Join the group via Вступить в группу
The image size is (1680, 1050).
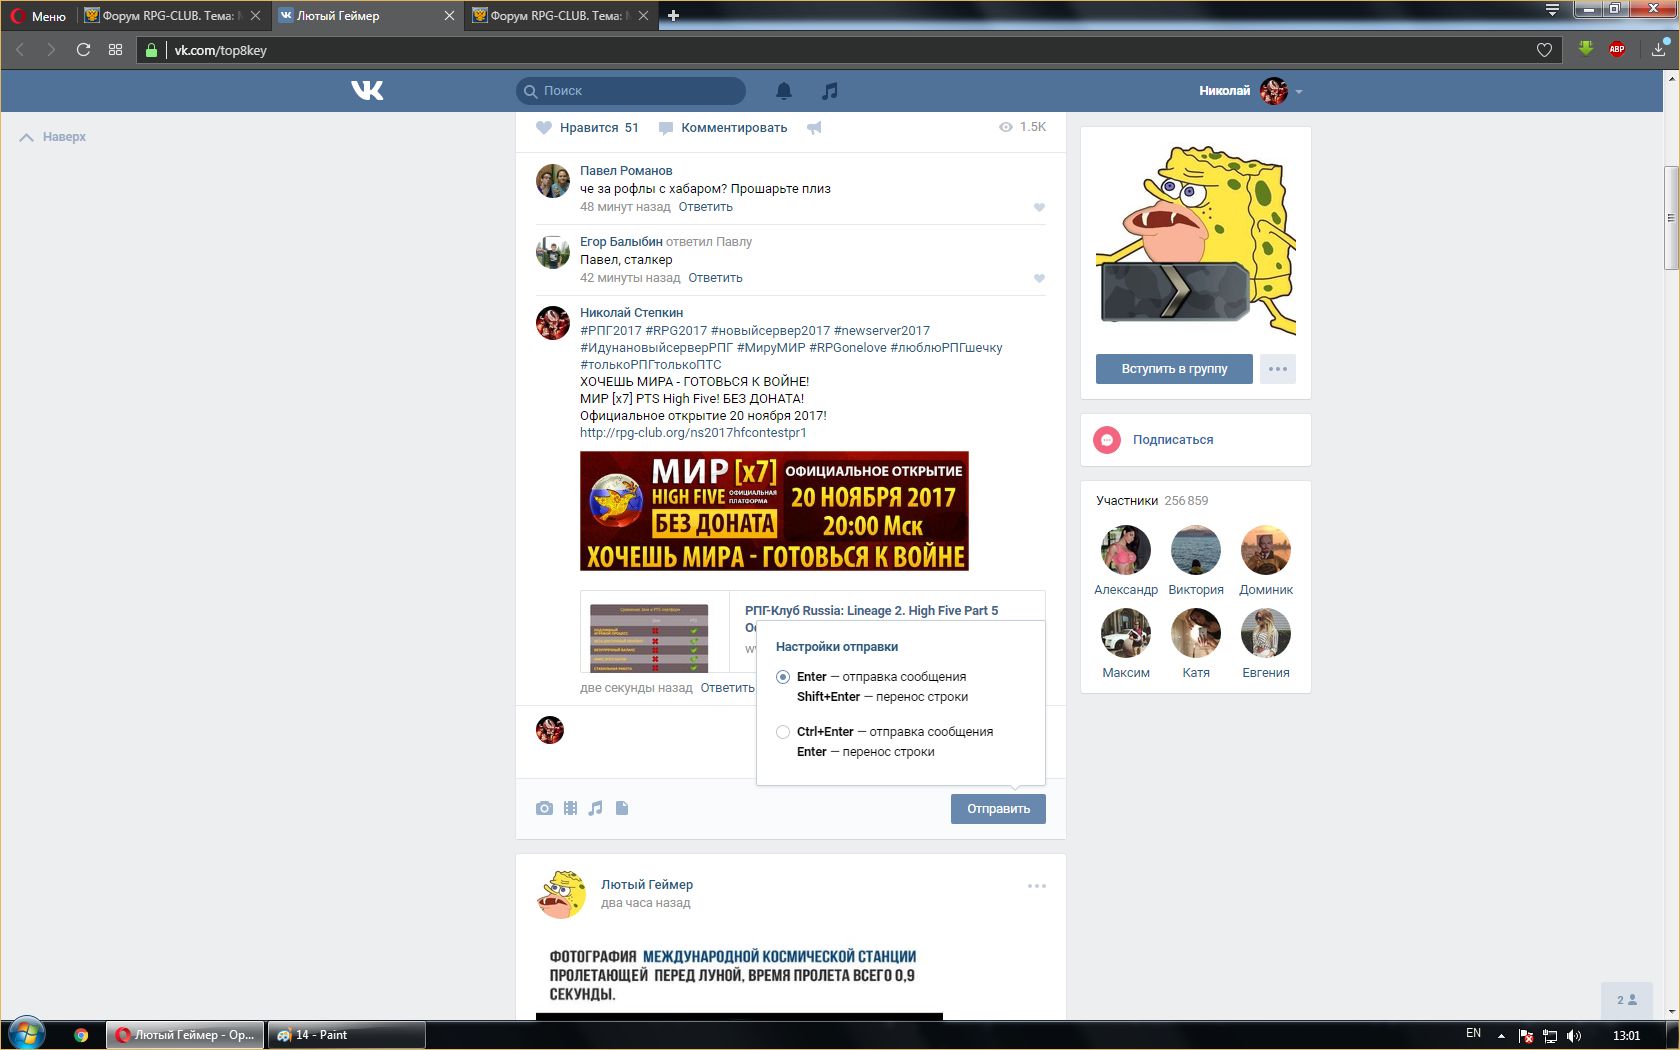1174,369
